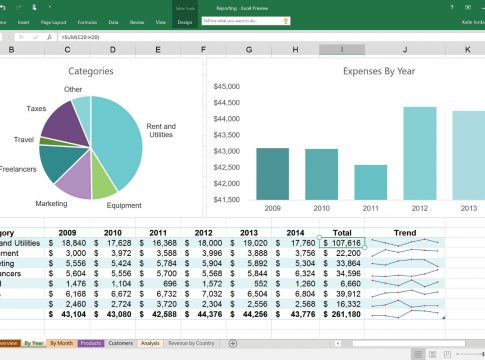Select grand total cell 261,180
Image resolution: width=485 pixels, height=360 pixels.
342,314
